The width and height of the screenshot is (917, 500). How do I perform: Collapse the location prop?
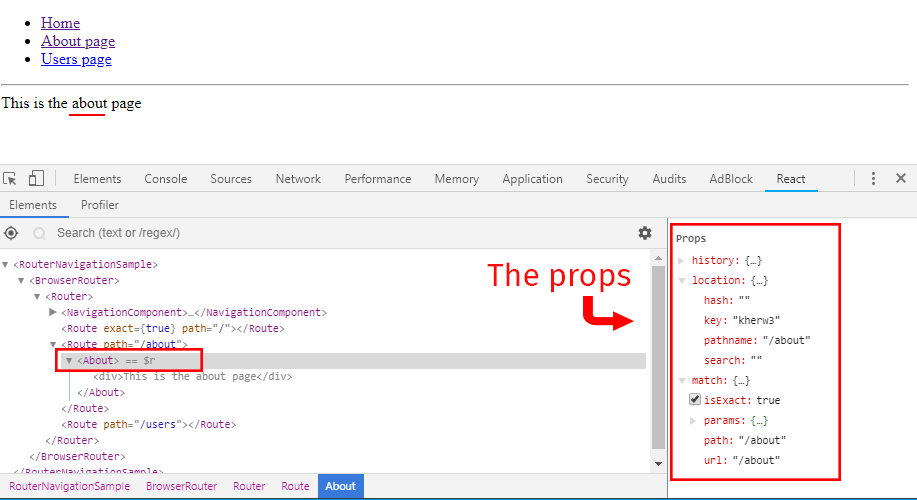(x=682, y=280)
